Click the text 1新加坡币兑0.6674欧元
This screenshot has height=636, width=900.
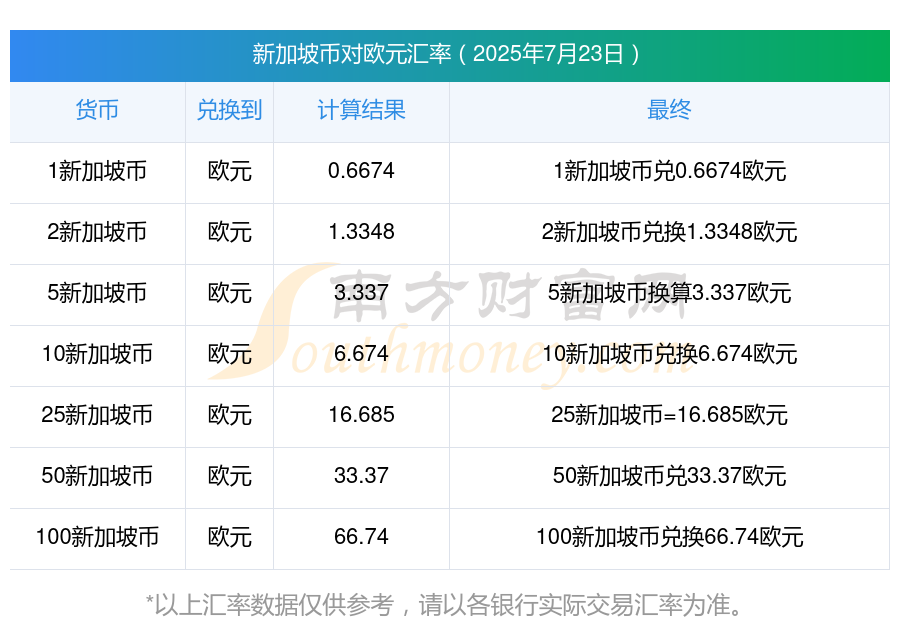coord(669,171)
